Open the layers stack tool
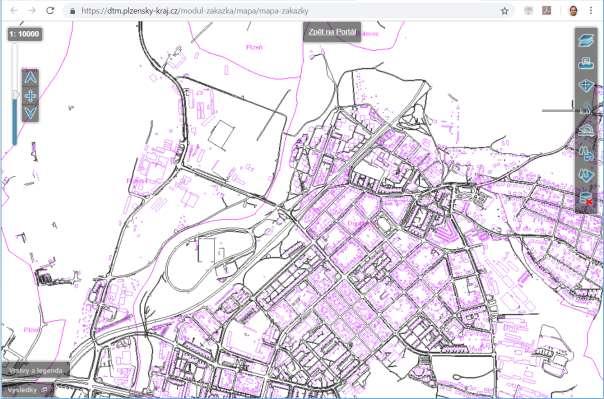604x399 pixels. pos(586,40)
